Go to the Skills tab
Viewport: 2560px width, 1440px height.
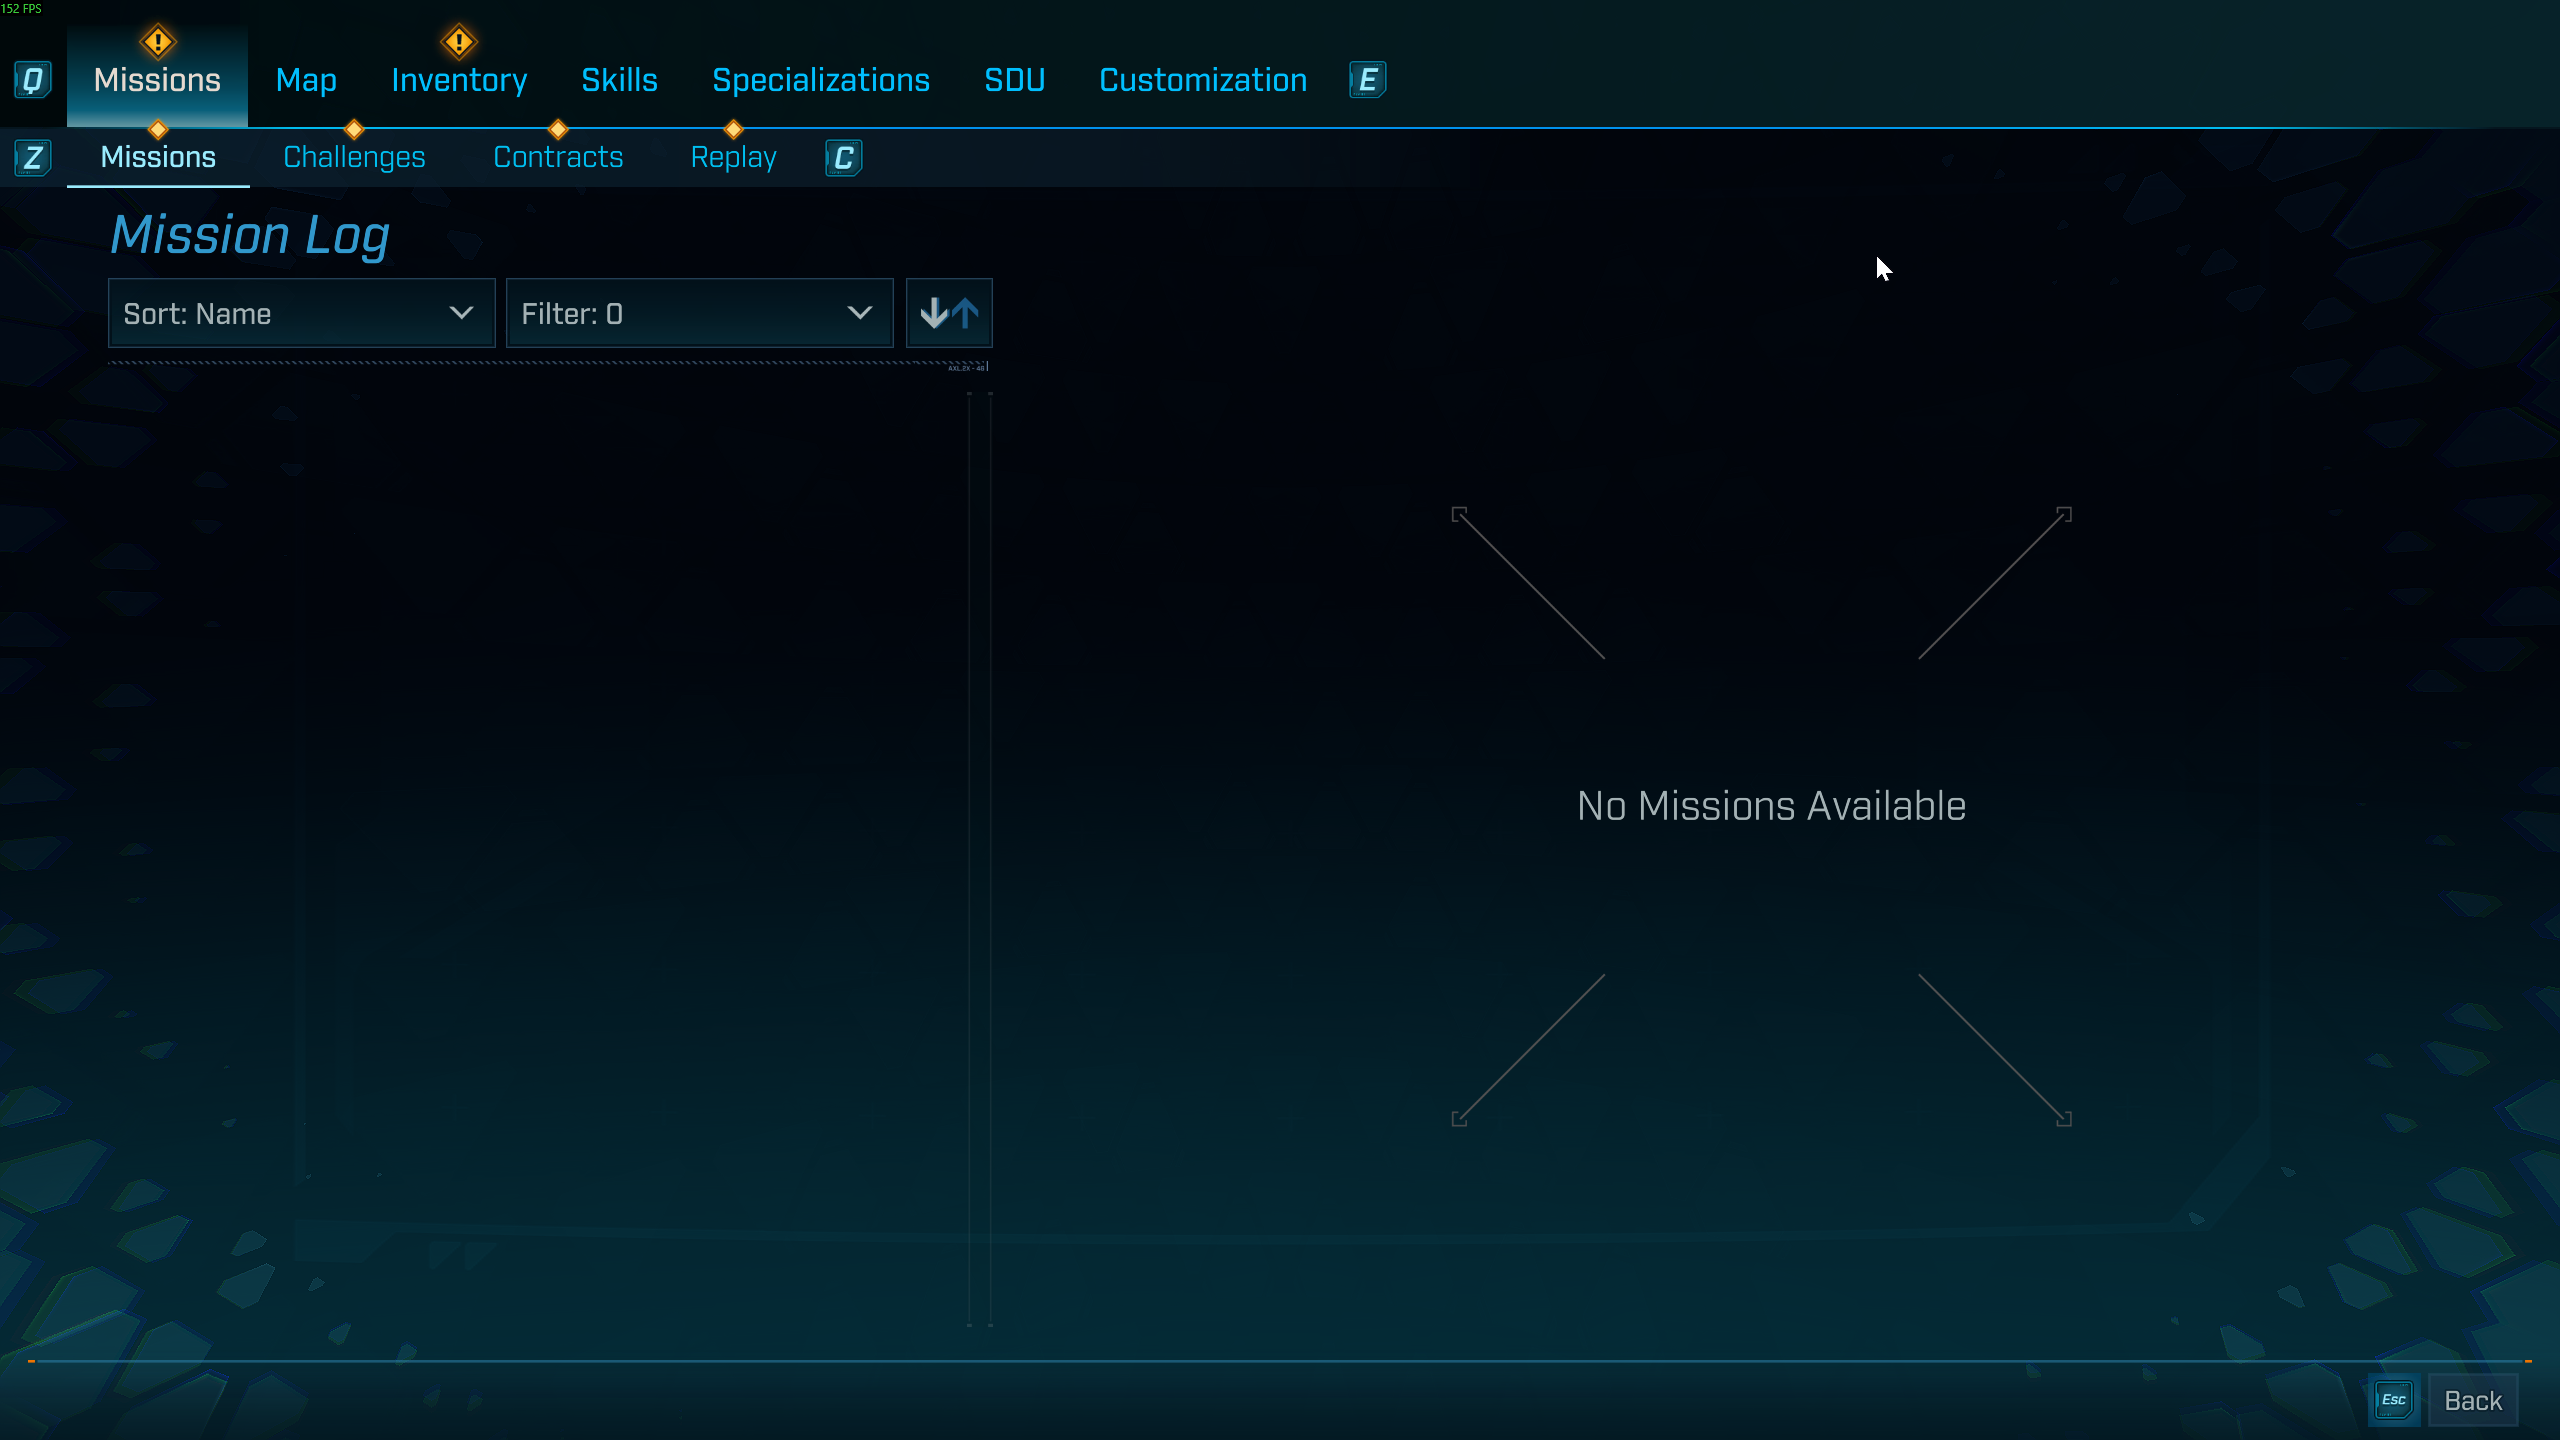[619, 80]
